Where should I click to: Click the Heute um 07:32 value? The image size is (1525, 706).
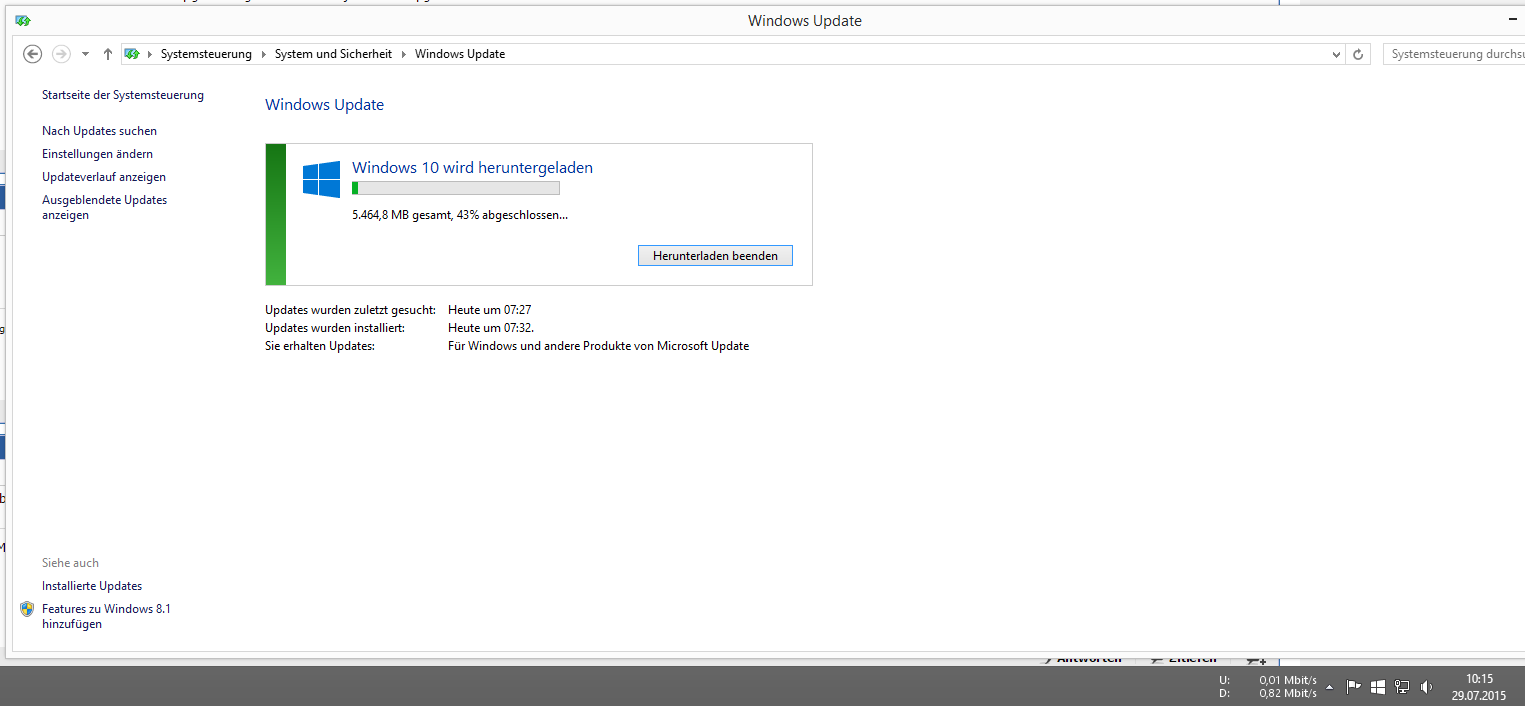(491, 328)
